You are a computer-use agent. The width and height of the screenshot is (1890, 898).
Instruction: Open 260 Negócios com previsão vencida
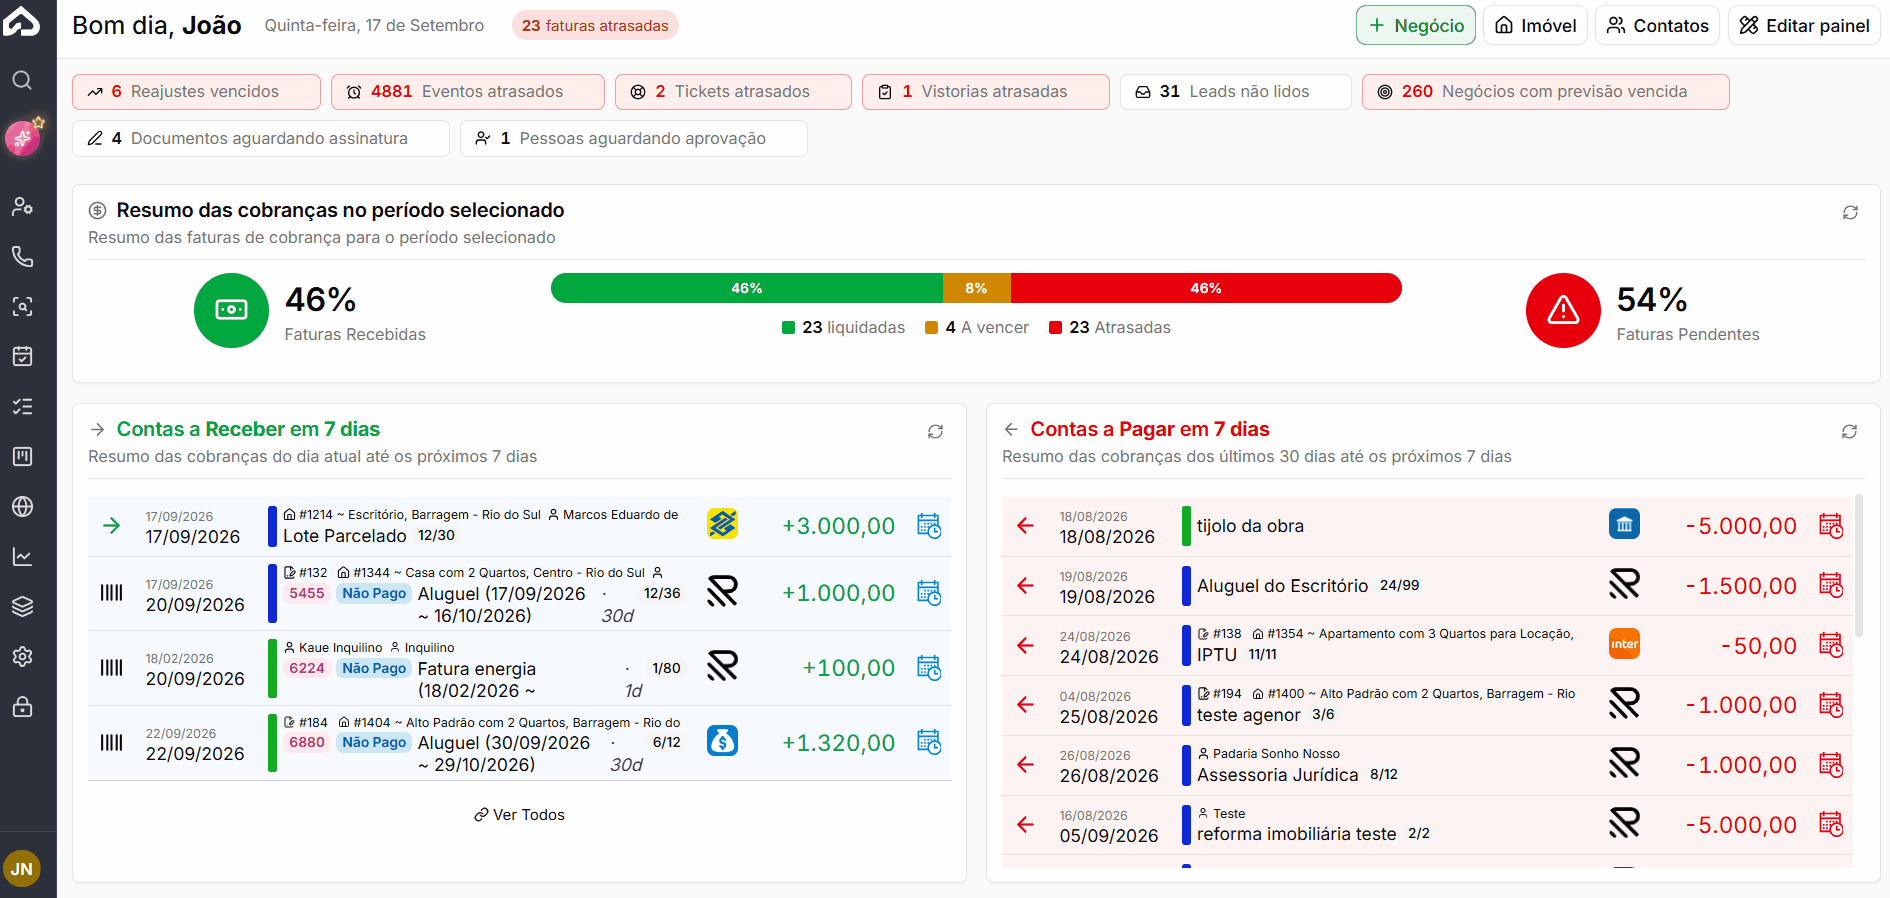coord(1546,92)
